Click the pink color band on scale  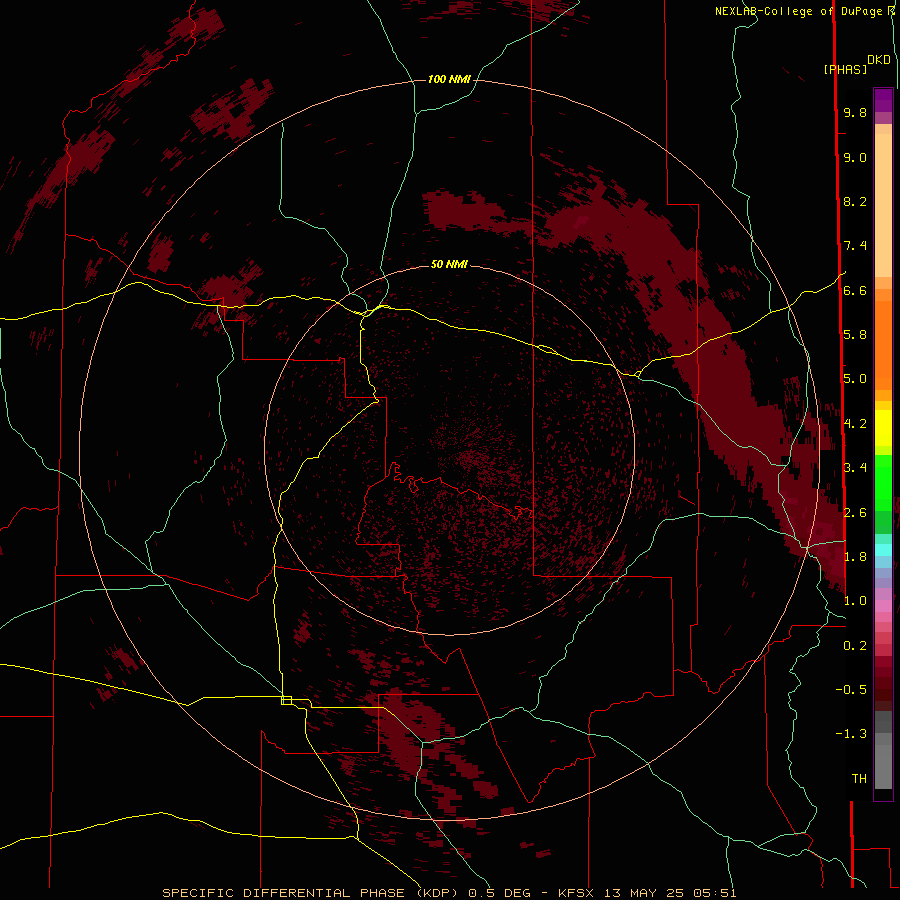point(883,606)
